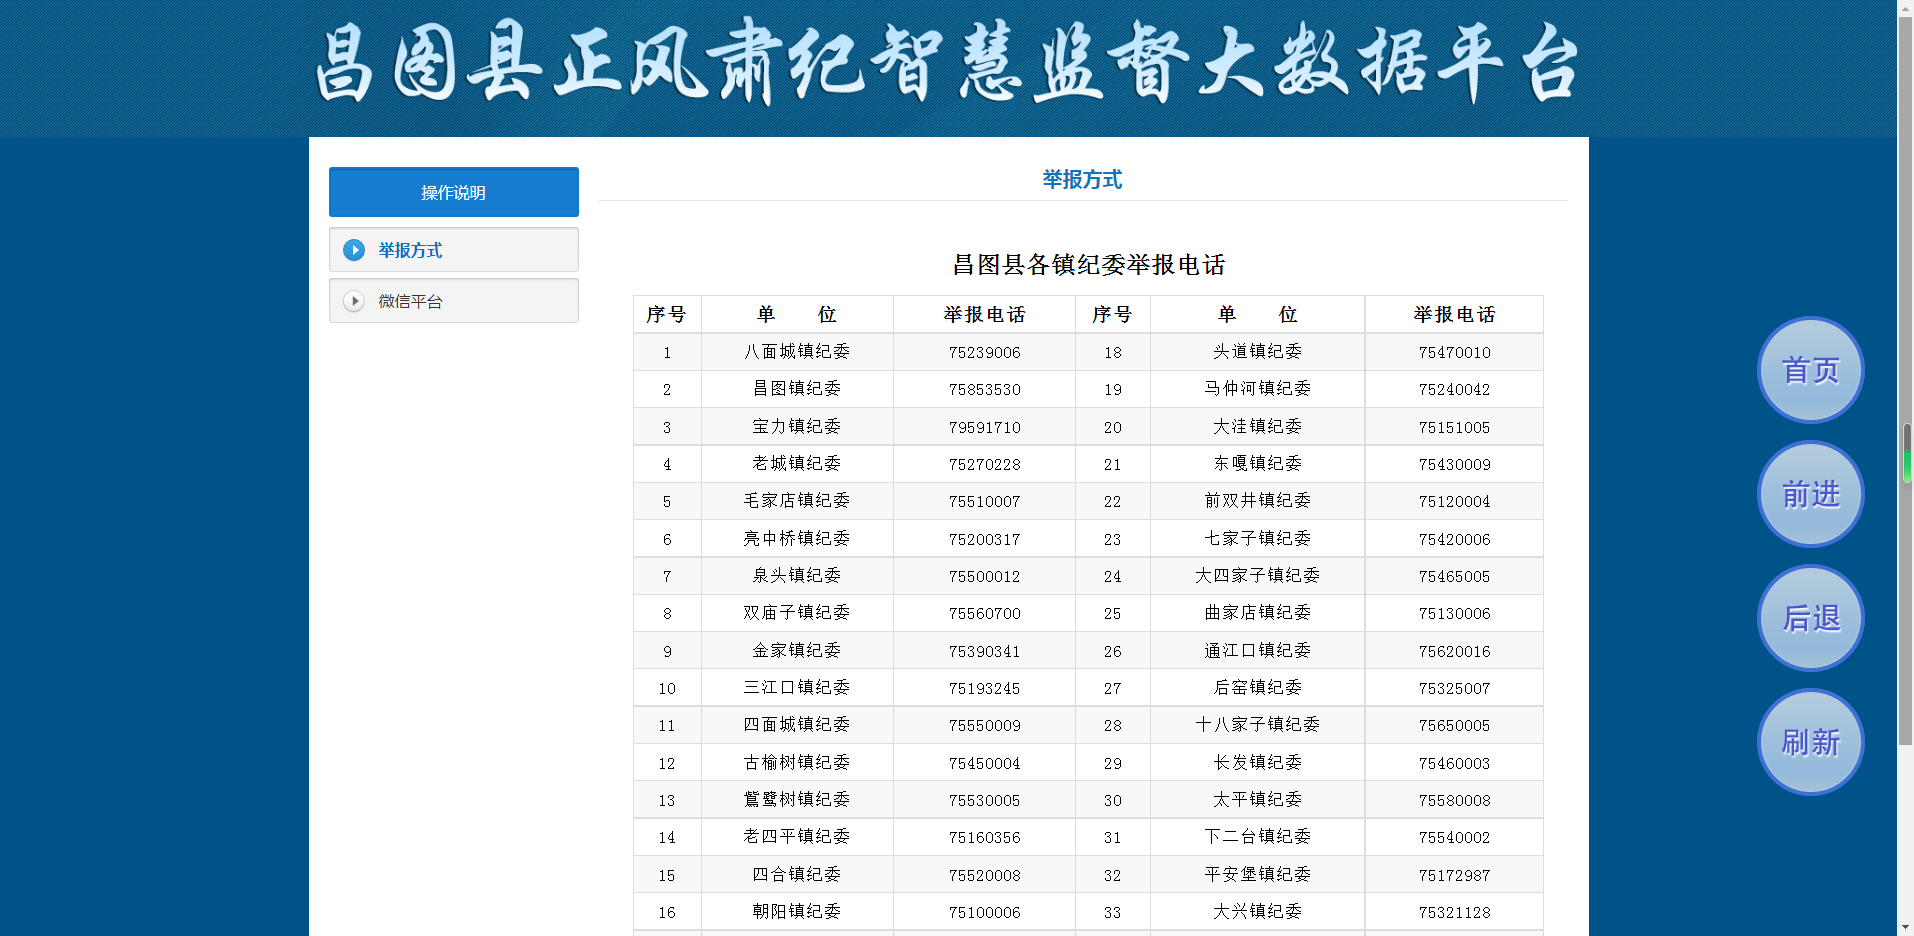1914x936 pixels.
Task: Select the cell 亮中桥镇纪委
Action: point(797,539)
